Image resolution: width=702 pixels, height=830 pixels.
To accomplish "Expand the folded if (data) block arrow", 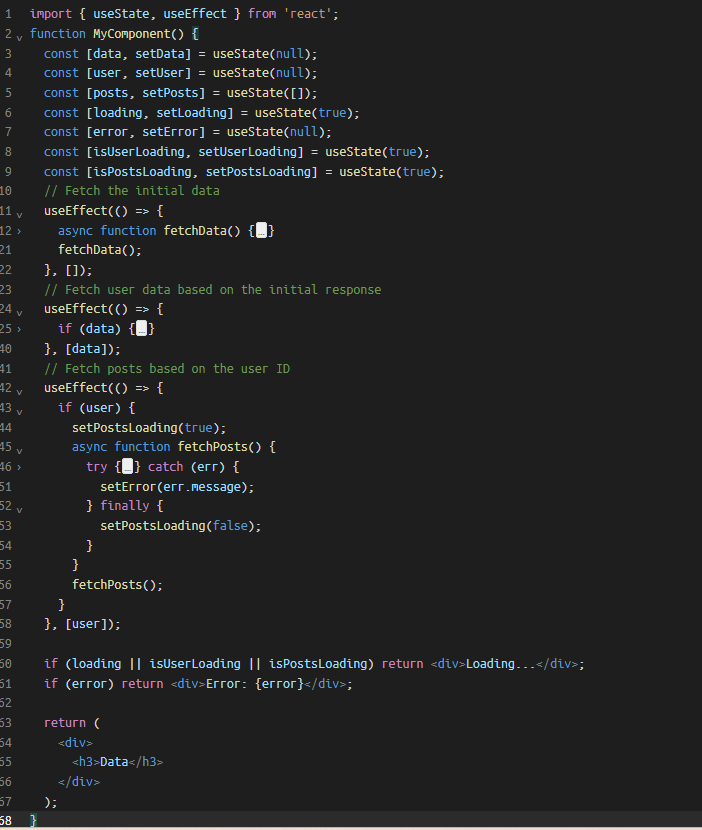I will pyautogui.click(x=20, y=329).
